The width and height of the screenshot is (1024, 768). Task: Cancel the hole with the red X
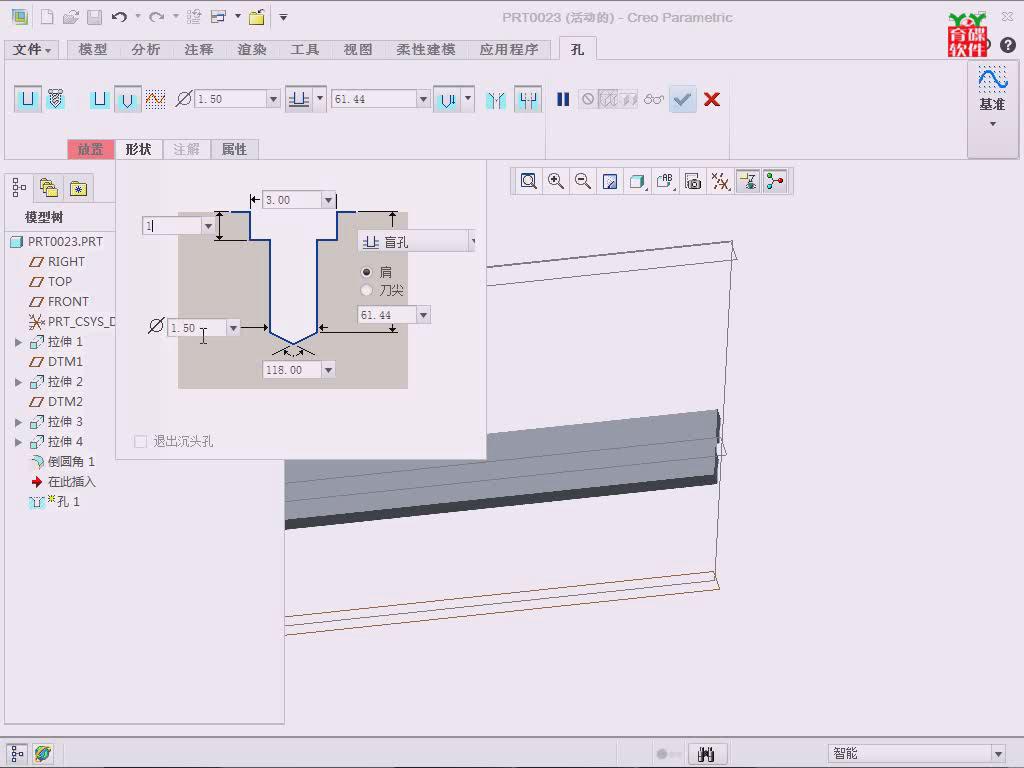tap(712, 99)
